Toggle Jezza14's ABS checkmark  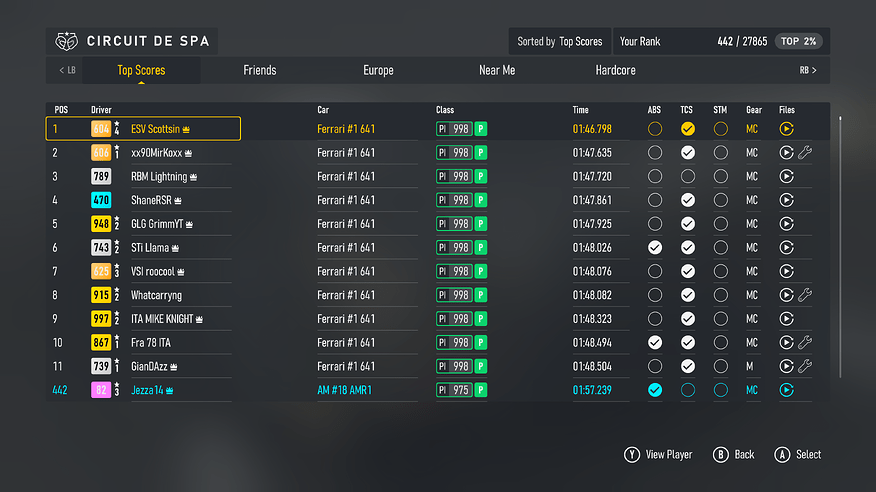point(655,390)
